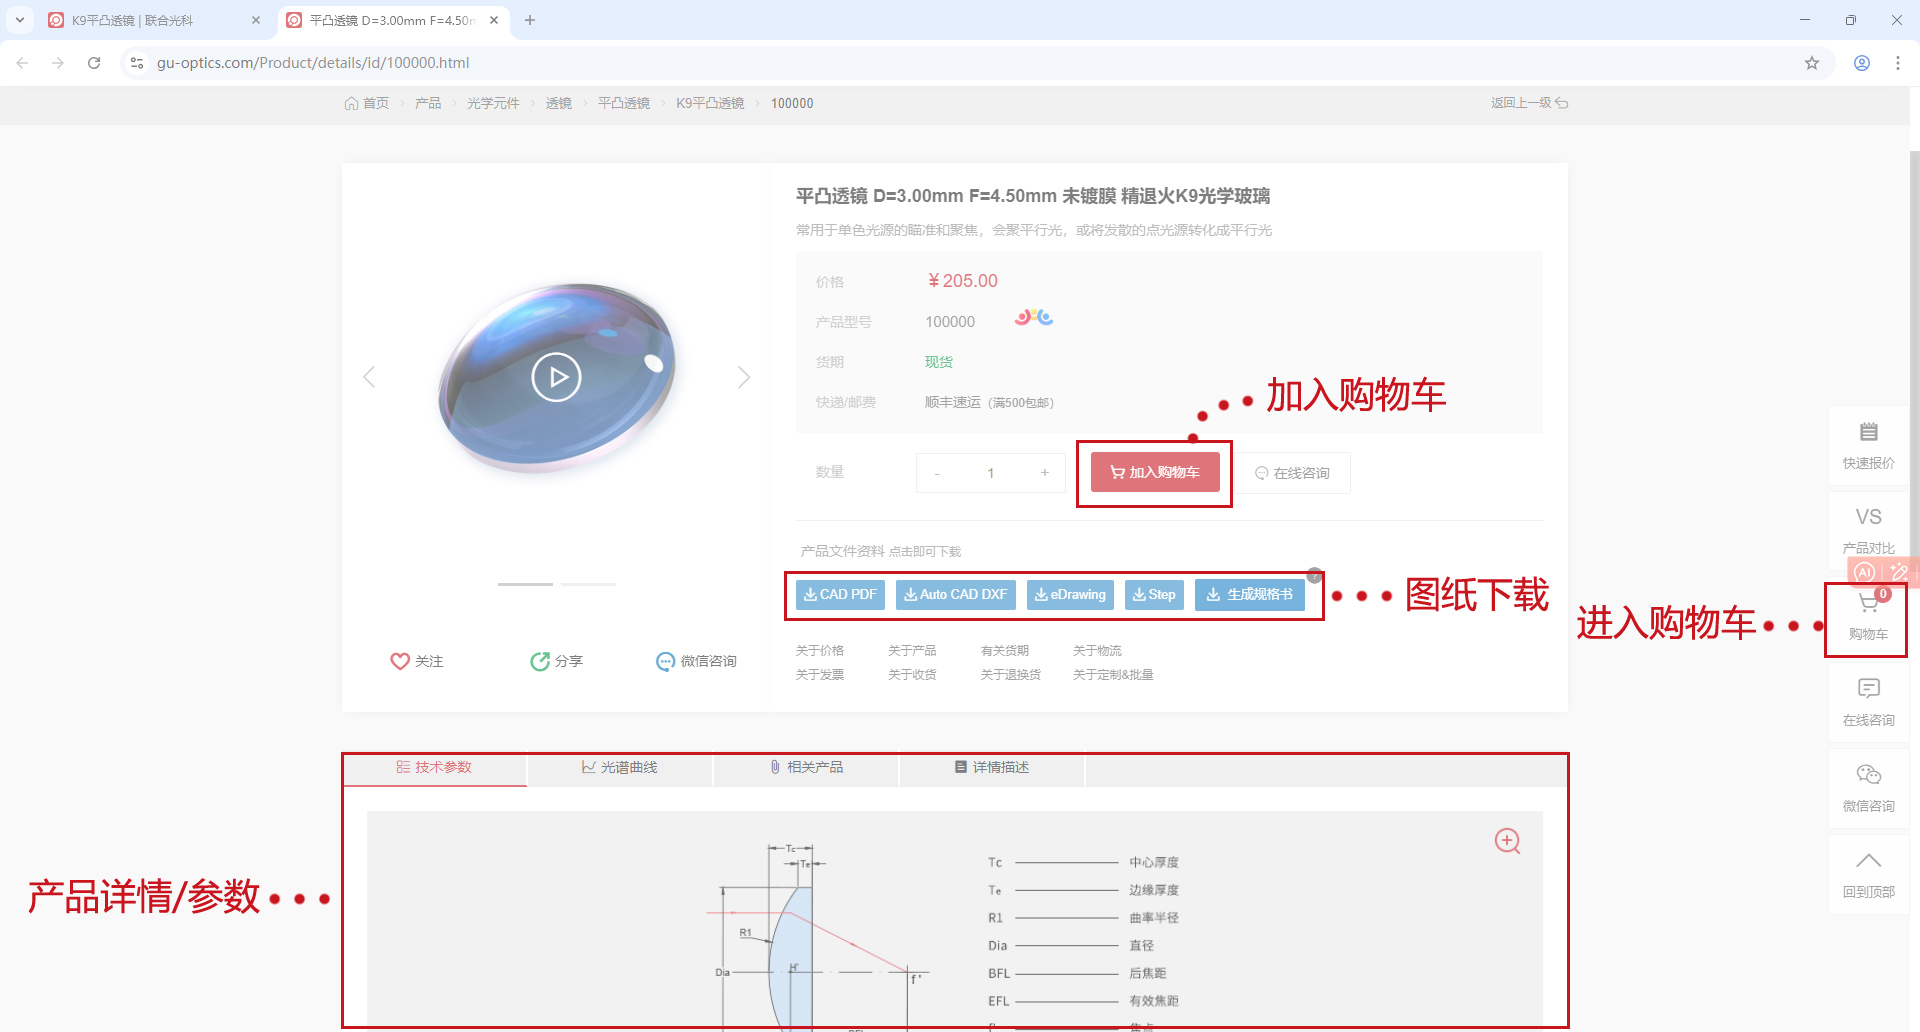The image size is (1920, 1032).
Task: Show the previous product image
Action: coord(369,377)
